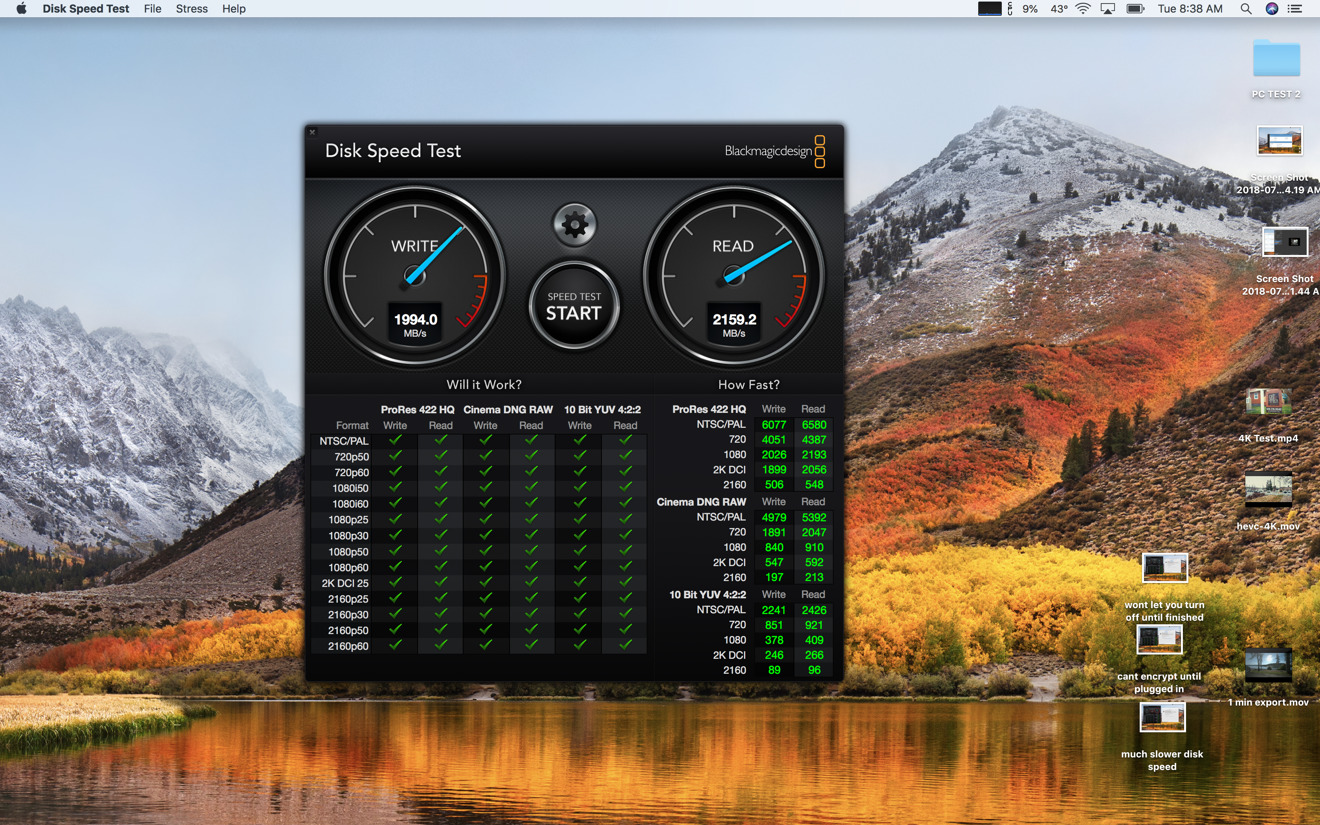This screenshot has width=1320, height=825.
Task: Click the 43° temperature reading in menu bar
Action: (1059, 9)
